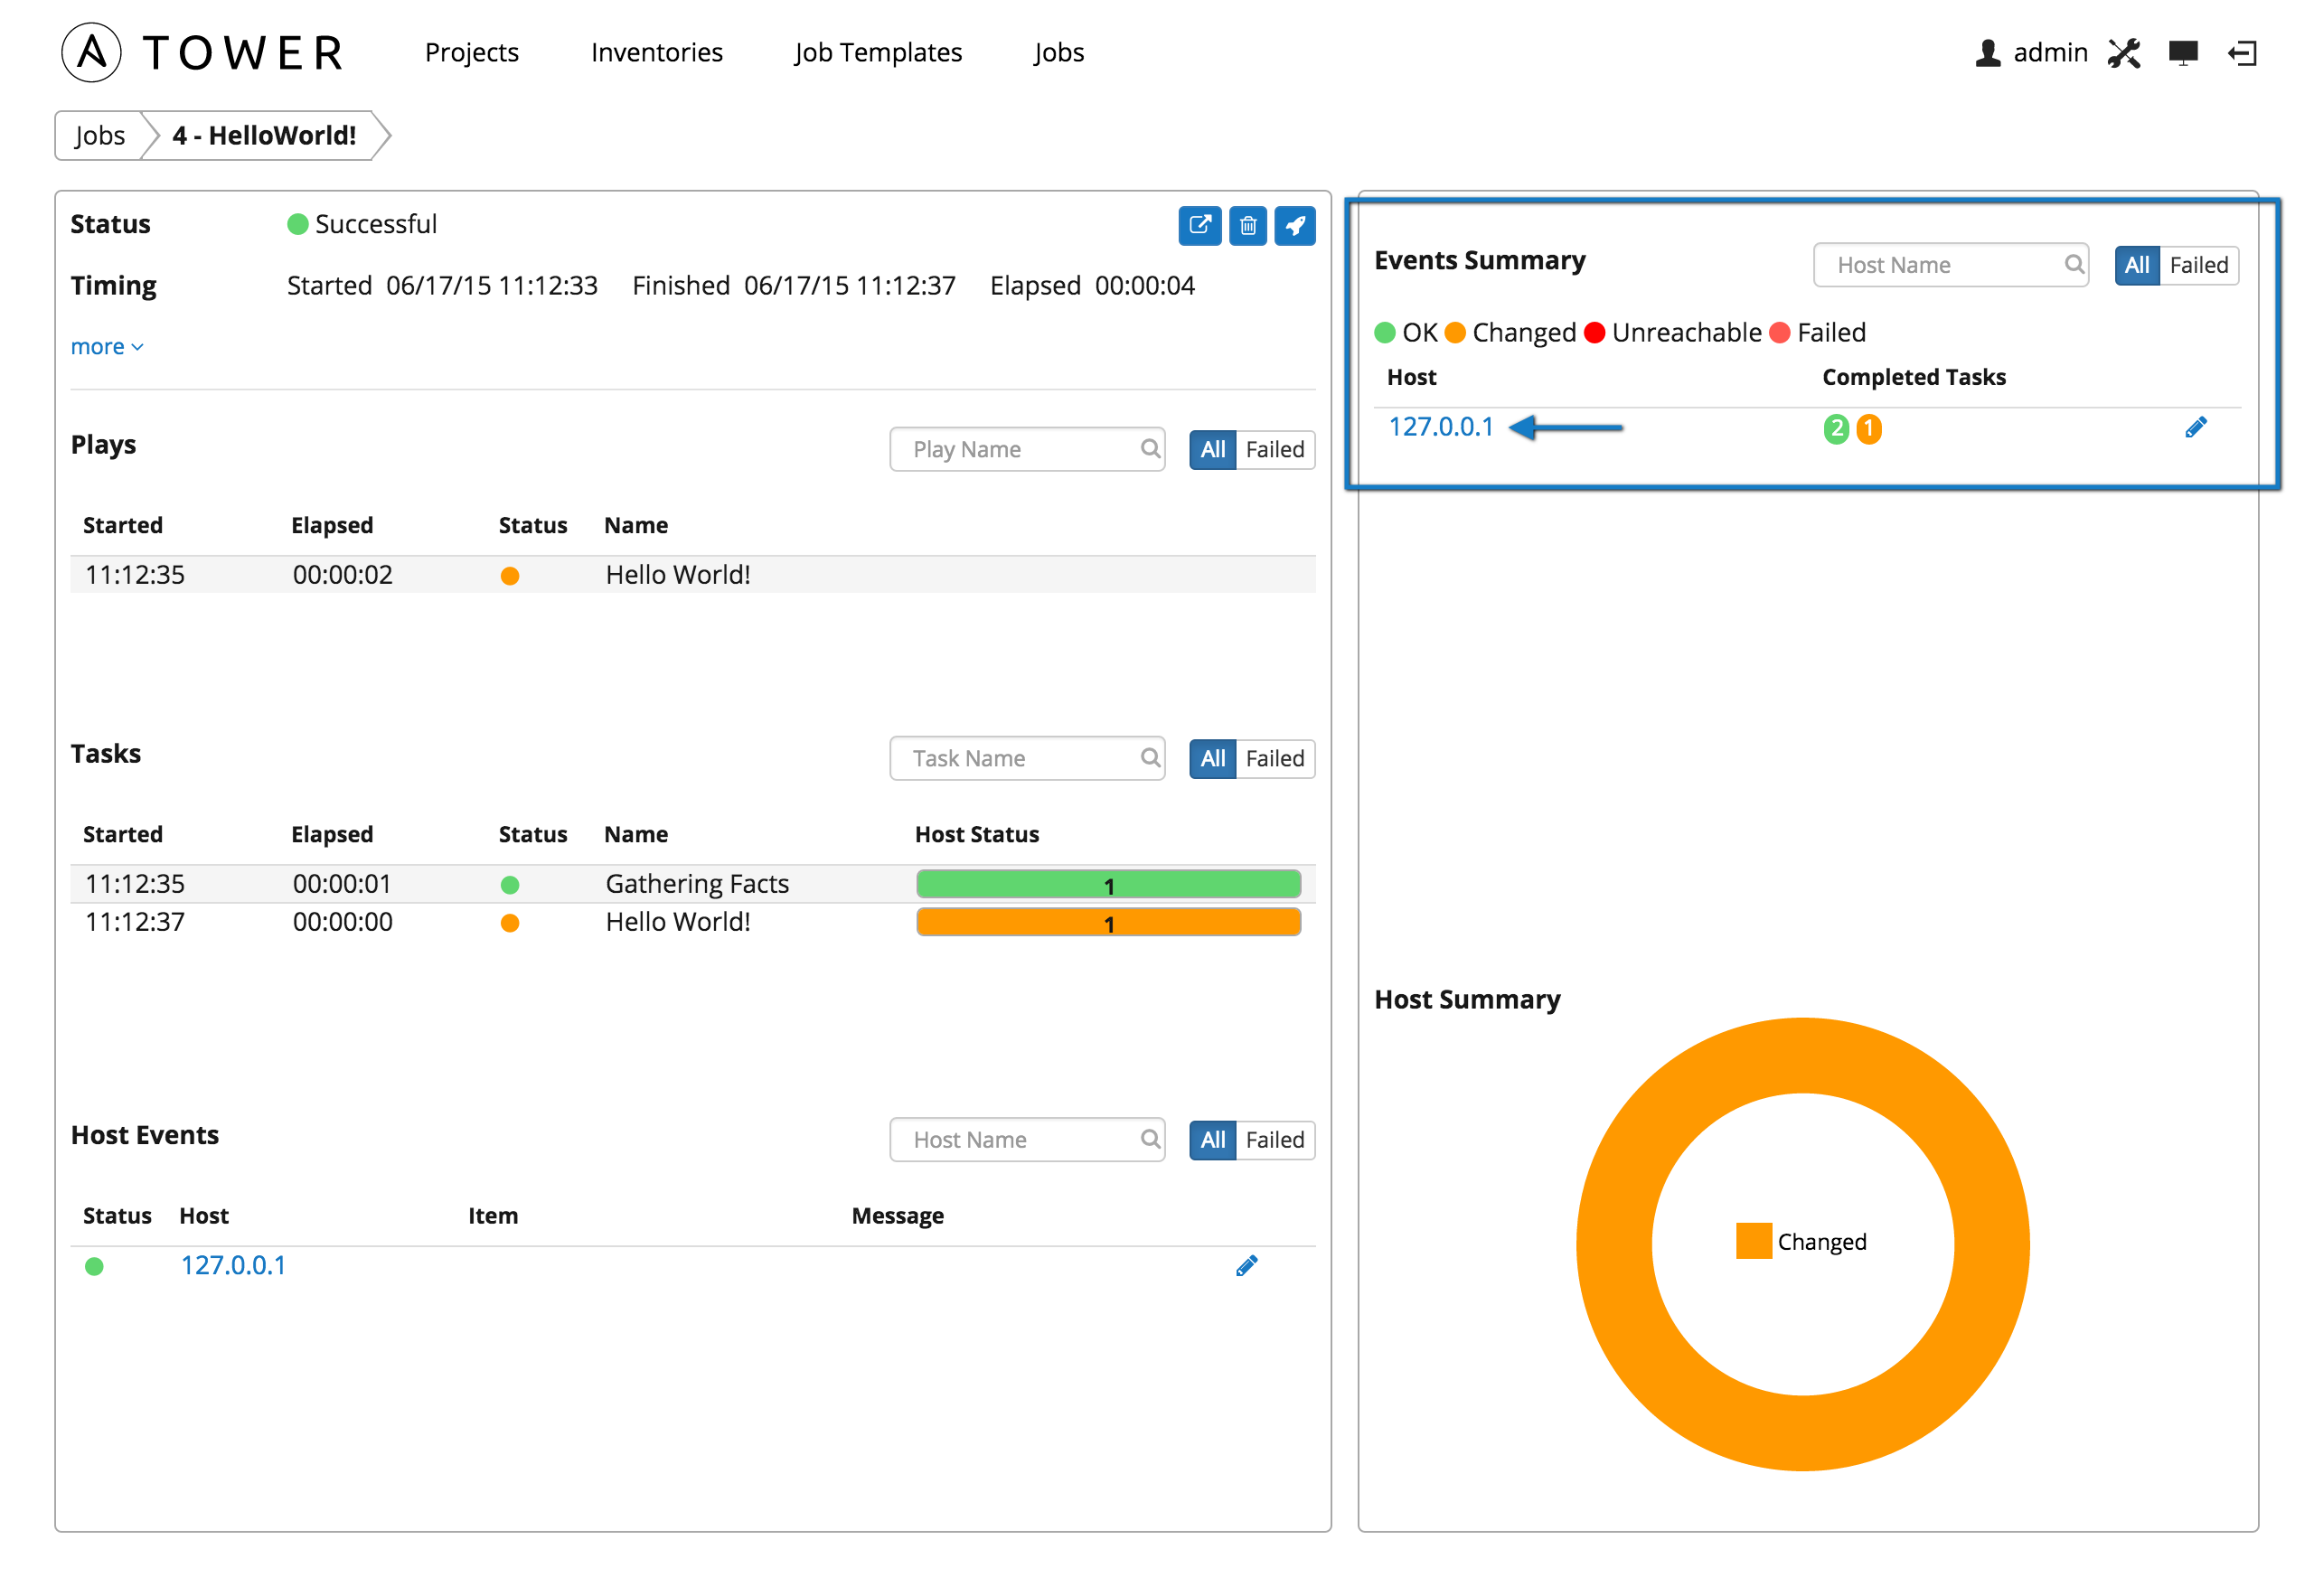Open host 127.0.0.1 in Events Summary

point(1440,426)
